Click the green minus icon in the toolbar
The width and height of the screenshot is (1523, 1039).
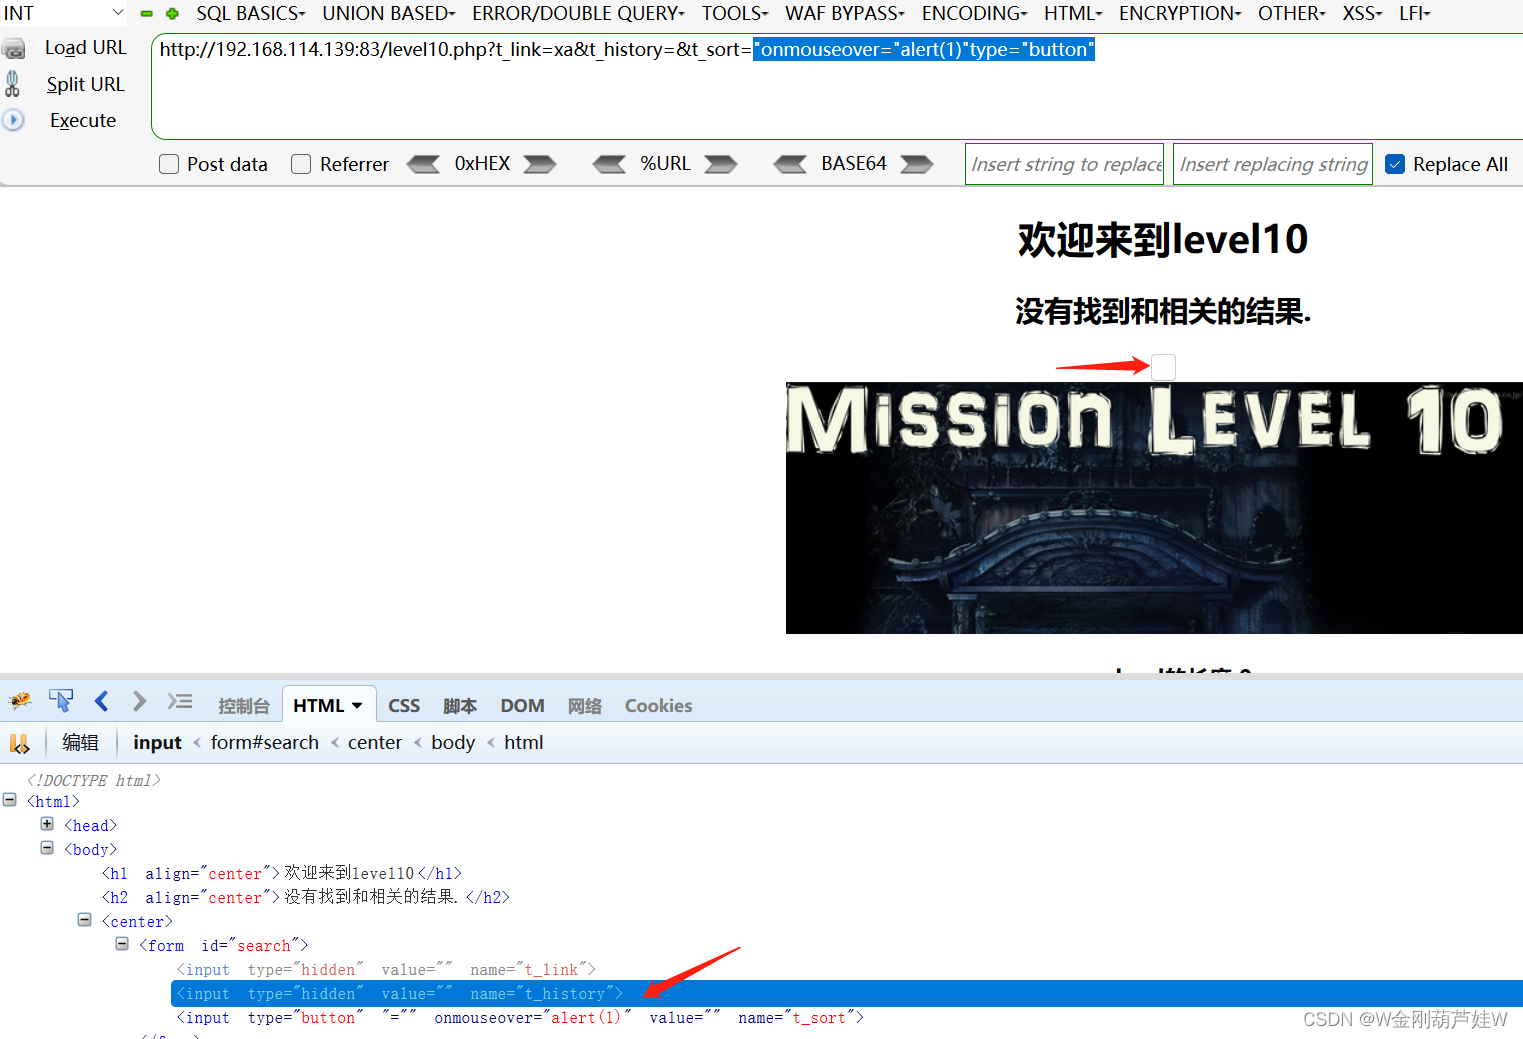click(146, 14)
